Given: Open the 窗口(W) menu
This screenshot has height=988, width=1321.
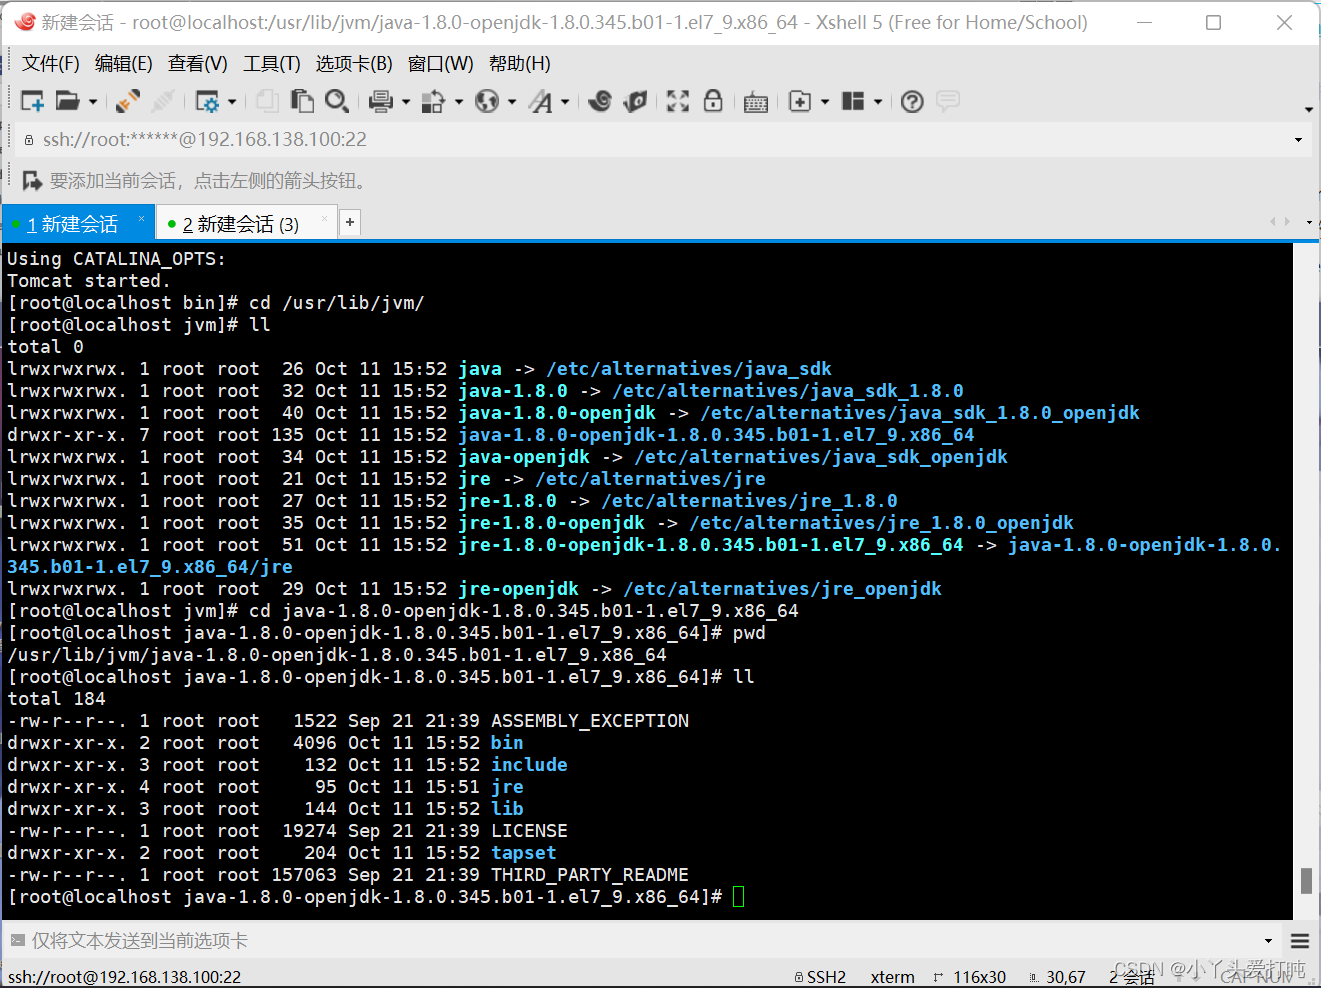Looking at the screenshot, I should point(441,64).
